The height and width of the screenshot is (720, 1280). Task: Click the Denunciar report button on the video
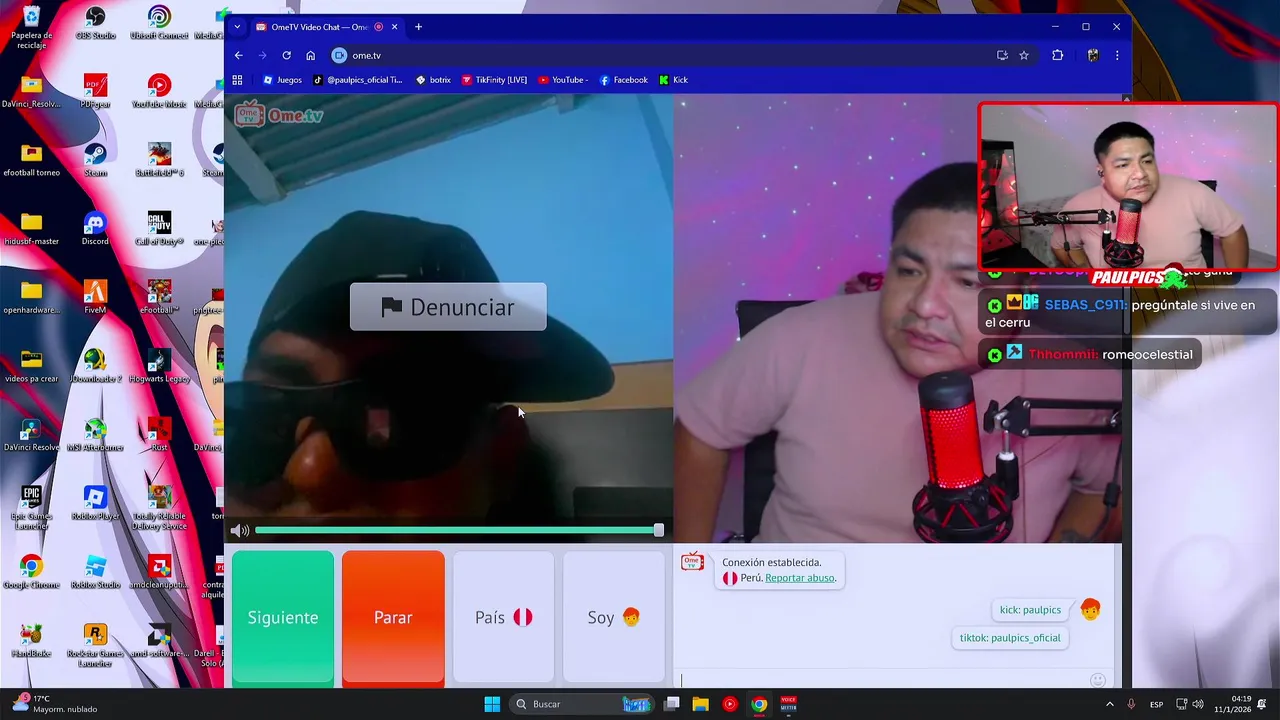[448, 307]
